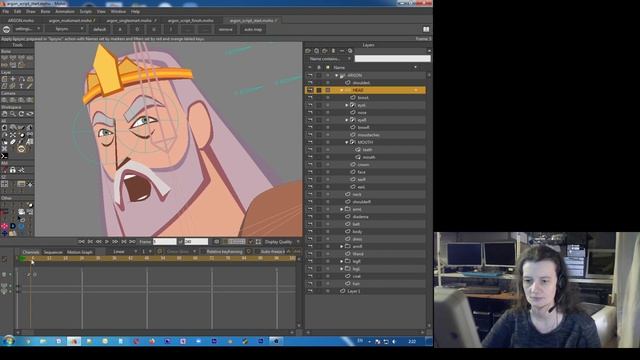Click the Windows Start button
The height and width of the screenshot is (360, 640).
pos(8,341)
